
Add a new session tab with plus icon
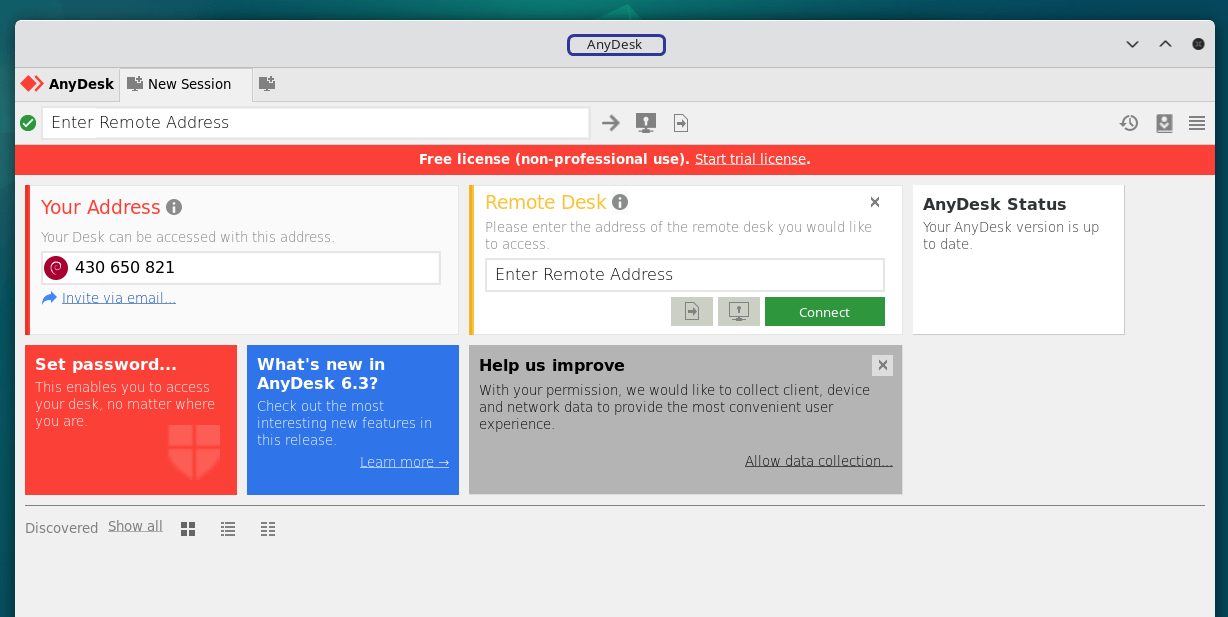click(x=267, y=84)
